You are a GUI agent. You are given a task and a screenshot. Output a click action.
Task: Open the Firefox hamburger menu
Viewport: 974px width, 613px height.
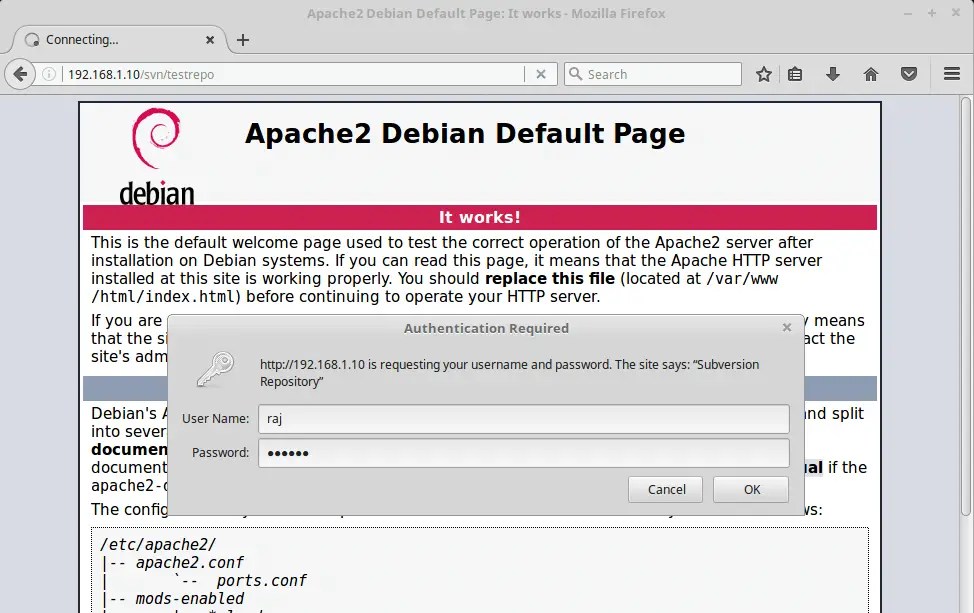pyautogui.click(x=952, y=74)
